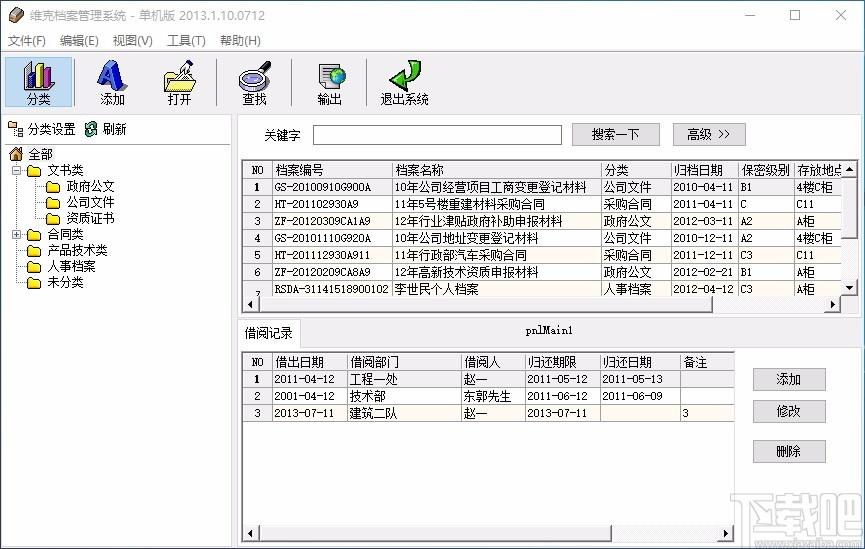Select the 合同类 folder node

point(55,234)
